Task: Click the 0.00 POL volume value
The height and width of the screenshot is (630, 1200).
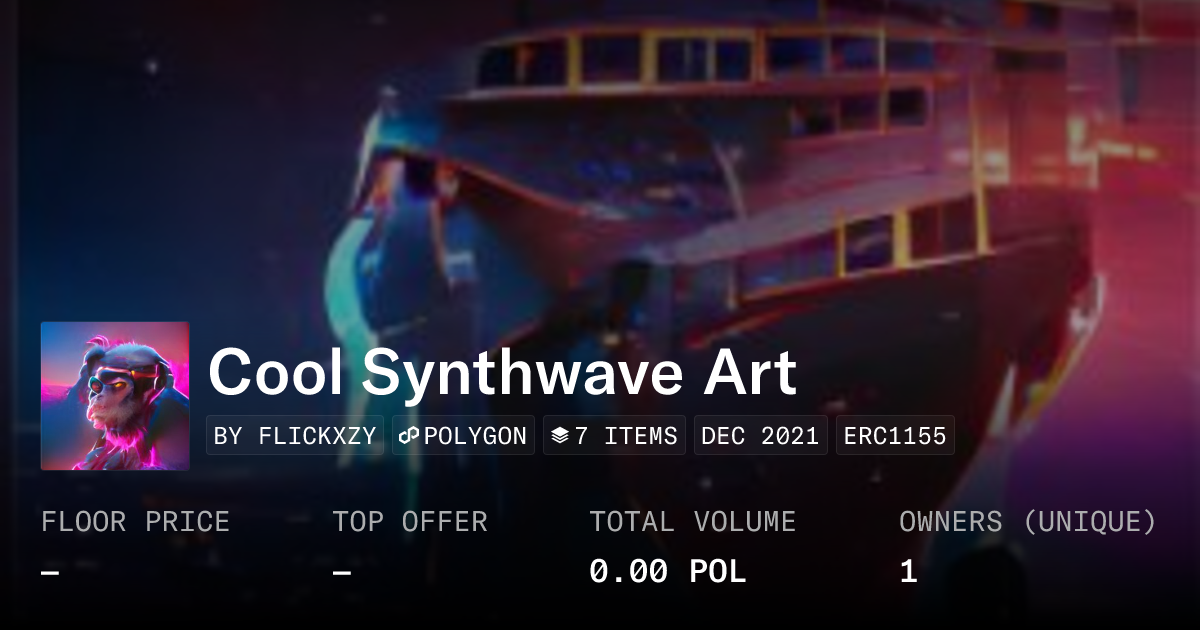Action: tap(668, 572)
